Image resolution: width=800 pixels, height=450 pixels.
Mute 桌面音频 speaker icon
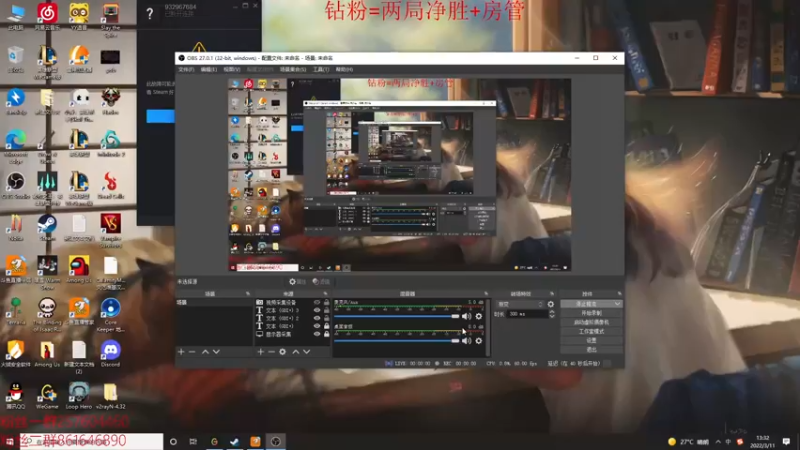466,340
